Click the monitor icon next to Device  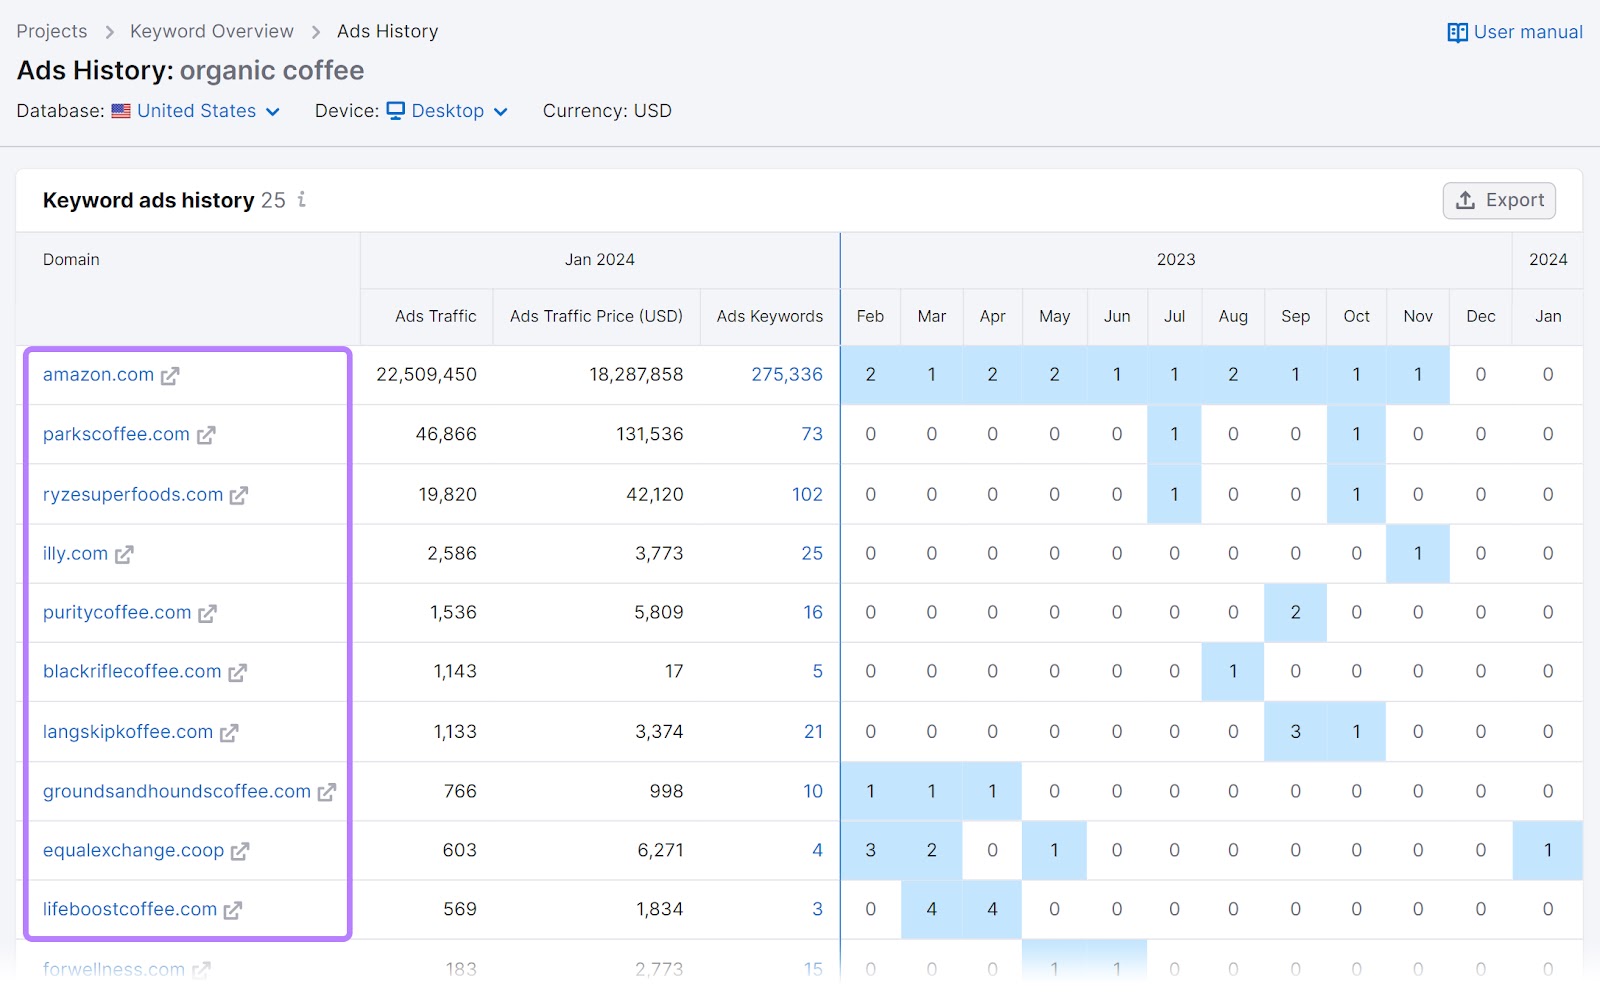(x=397, y=111)
